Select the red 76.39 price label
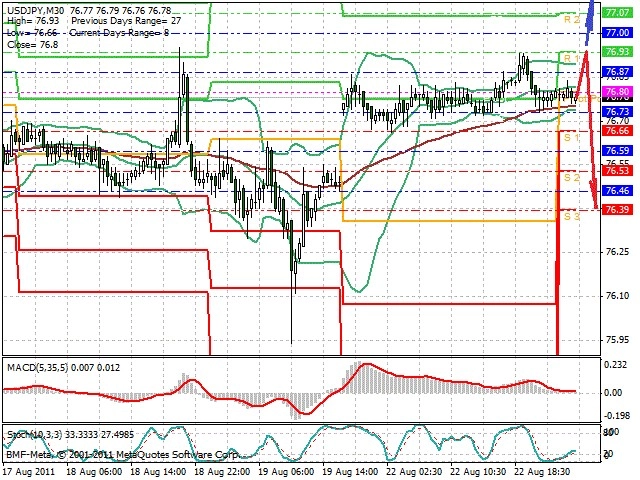 click(x=618, y=210)
